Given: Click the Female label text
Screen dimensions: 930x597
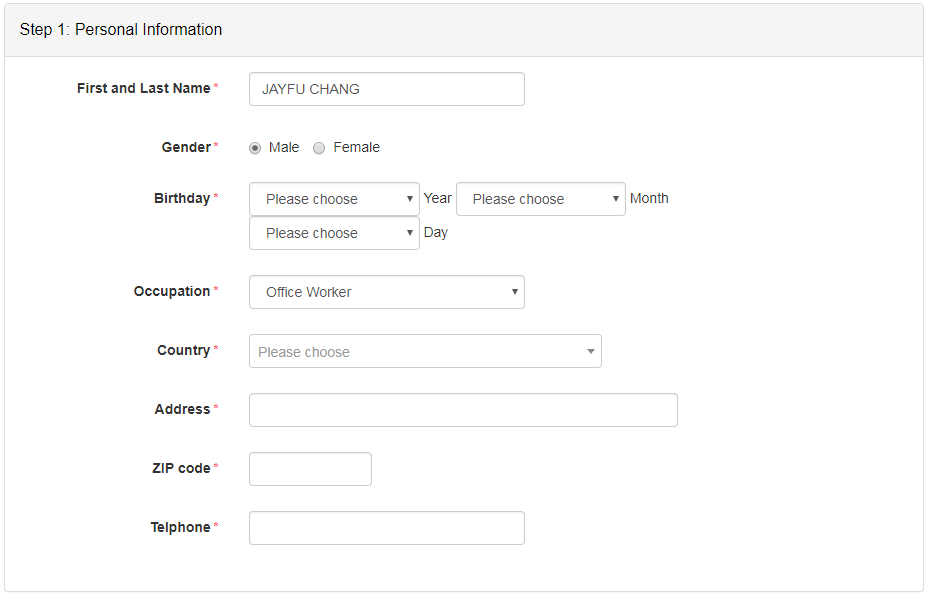Looking at the screenshot, I should coord(356,148).
